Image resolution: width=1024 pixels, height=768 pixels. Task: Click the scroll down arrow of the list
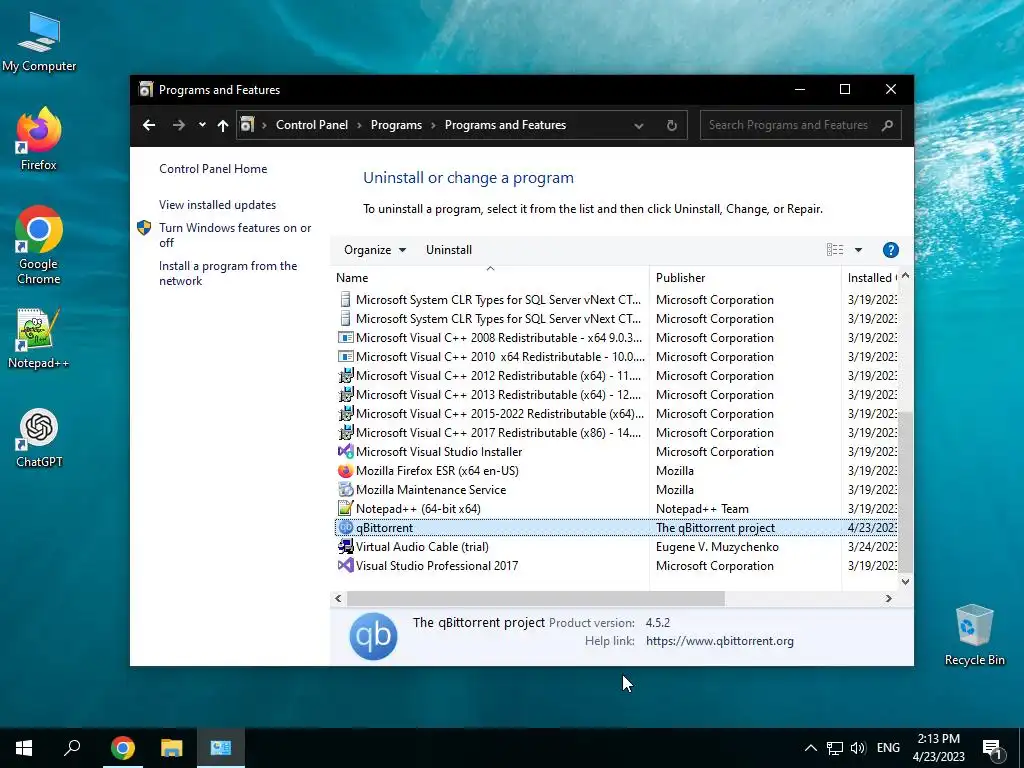coord(905,581)
